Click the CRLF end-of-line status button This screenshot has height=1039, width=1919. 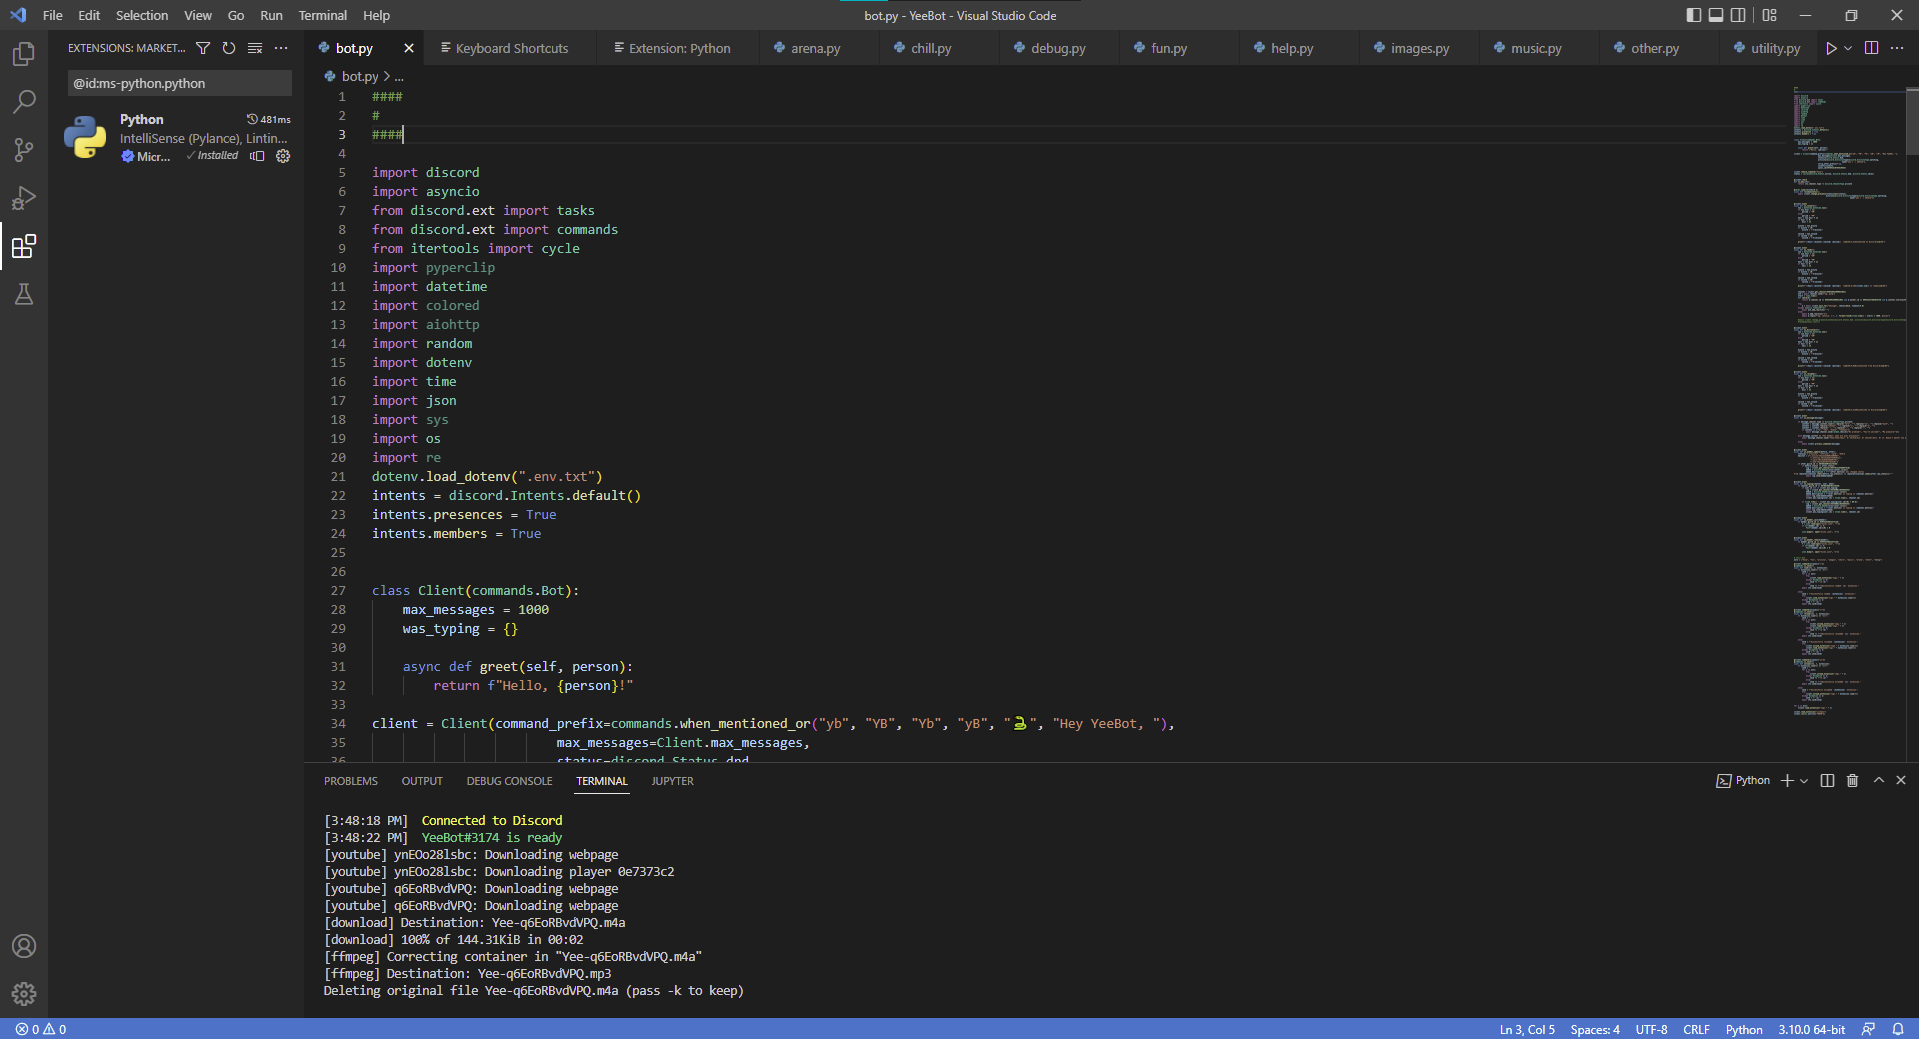coord(1696,1029)
